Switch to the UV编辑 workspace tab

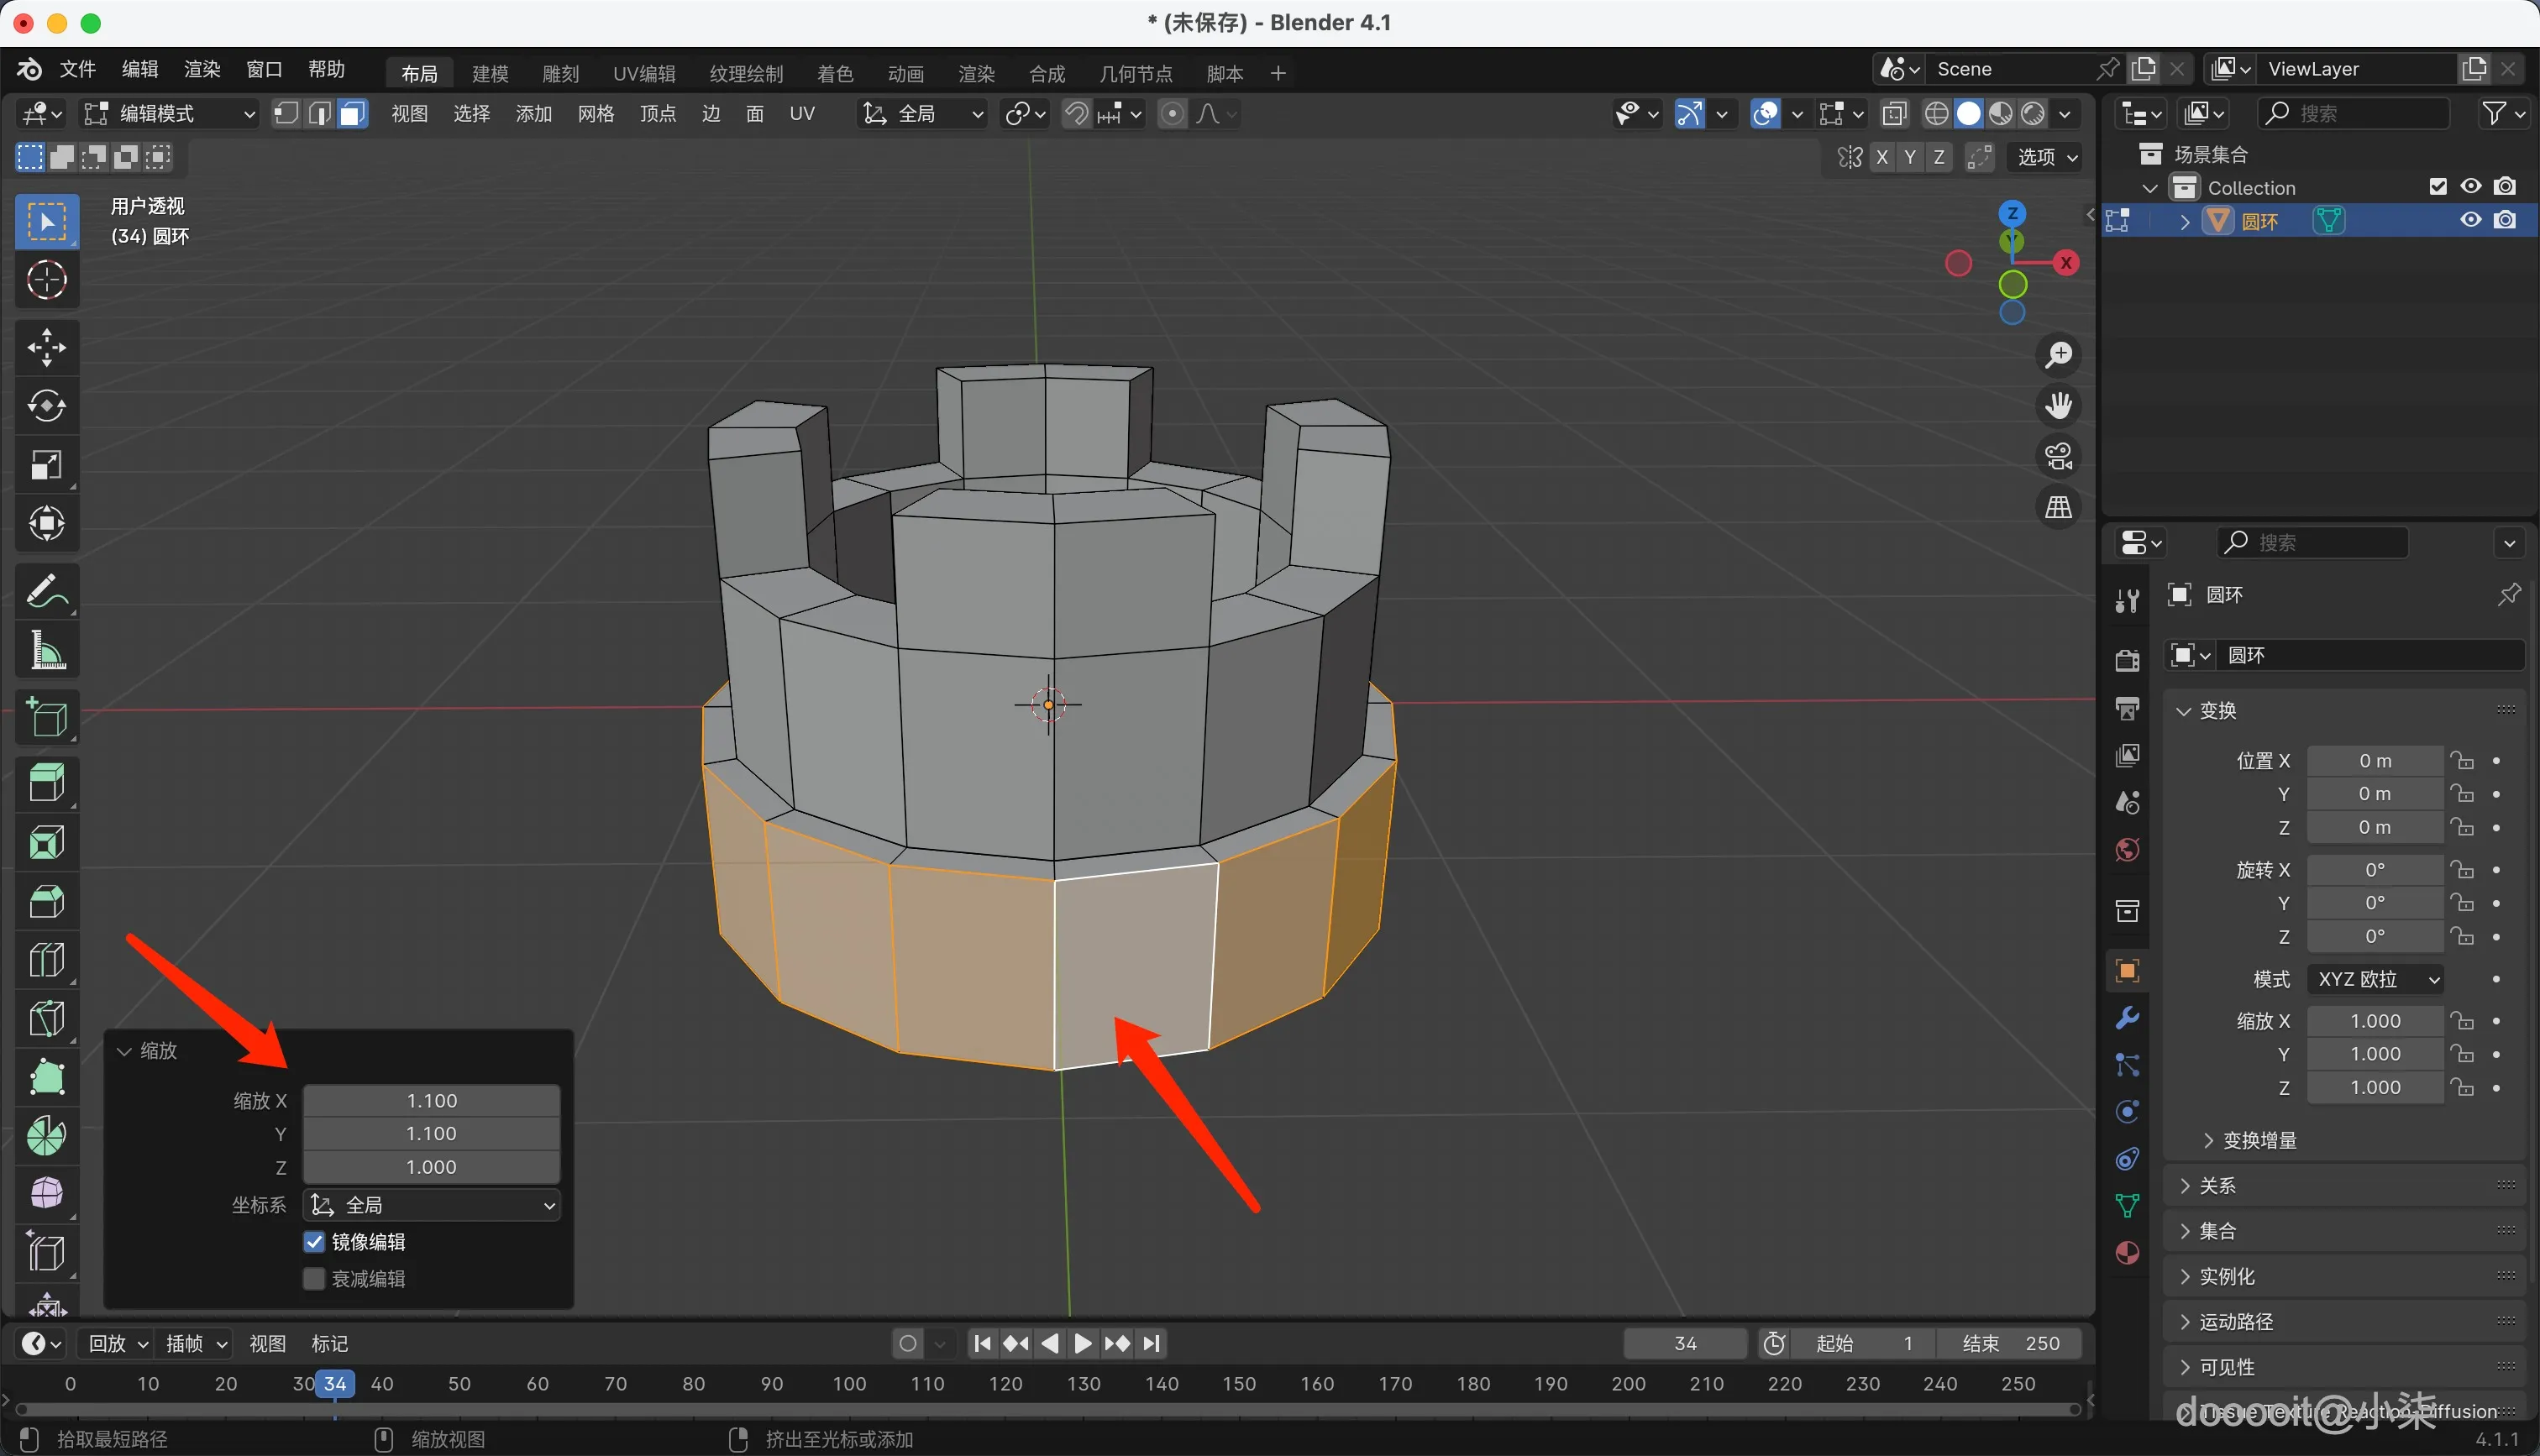(644, 73)
